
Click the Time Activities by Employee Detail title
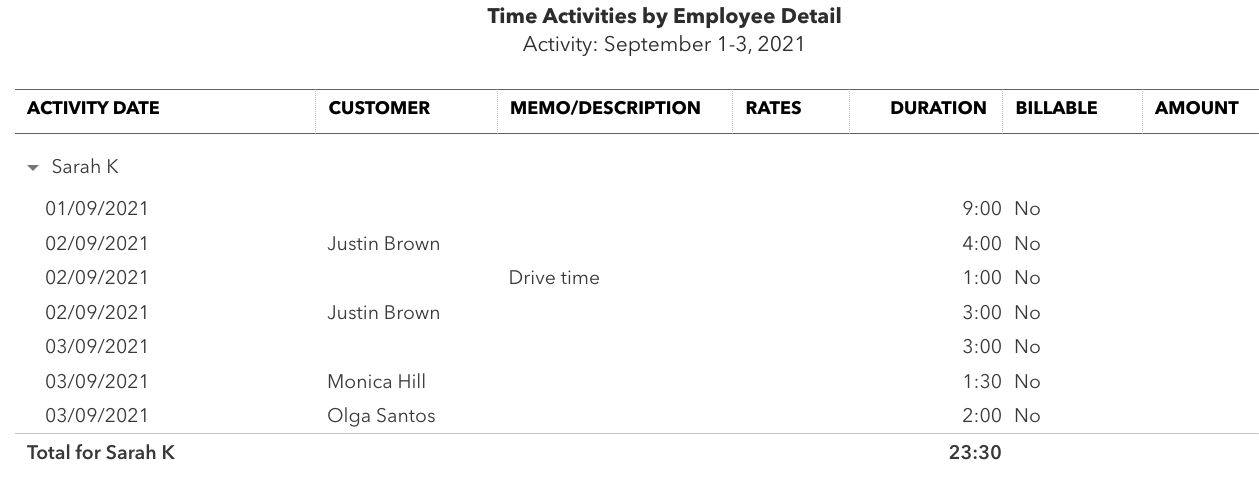pos(664,16)
